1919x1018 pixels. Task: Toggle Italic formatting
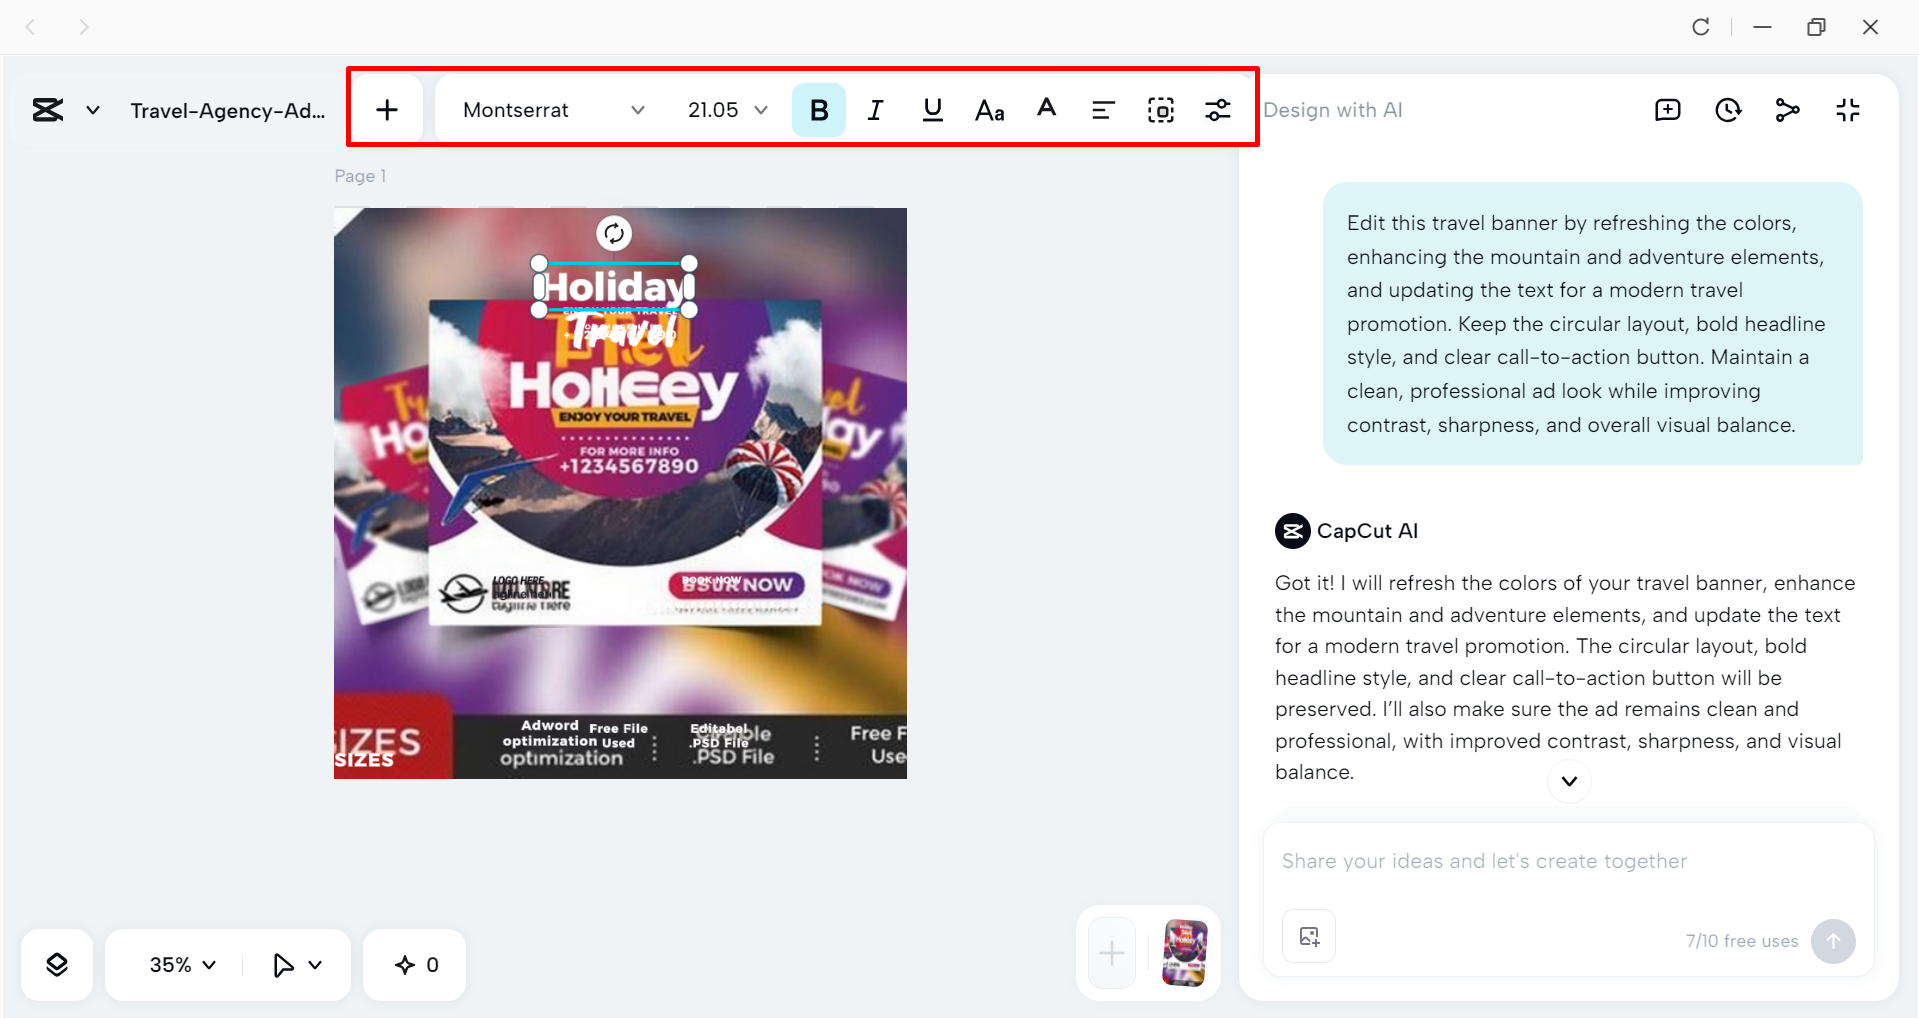tap(876, 110)
